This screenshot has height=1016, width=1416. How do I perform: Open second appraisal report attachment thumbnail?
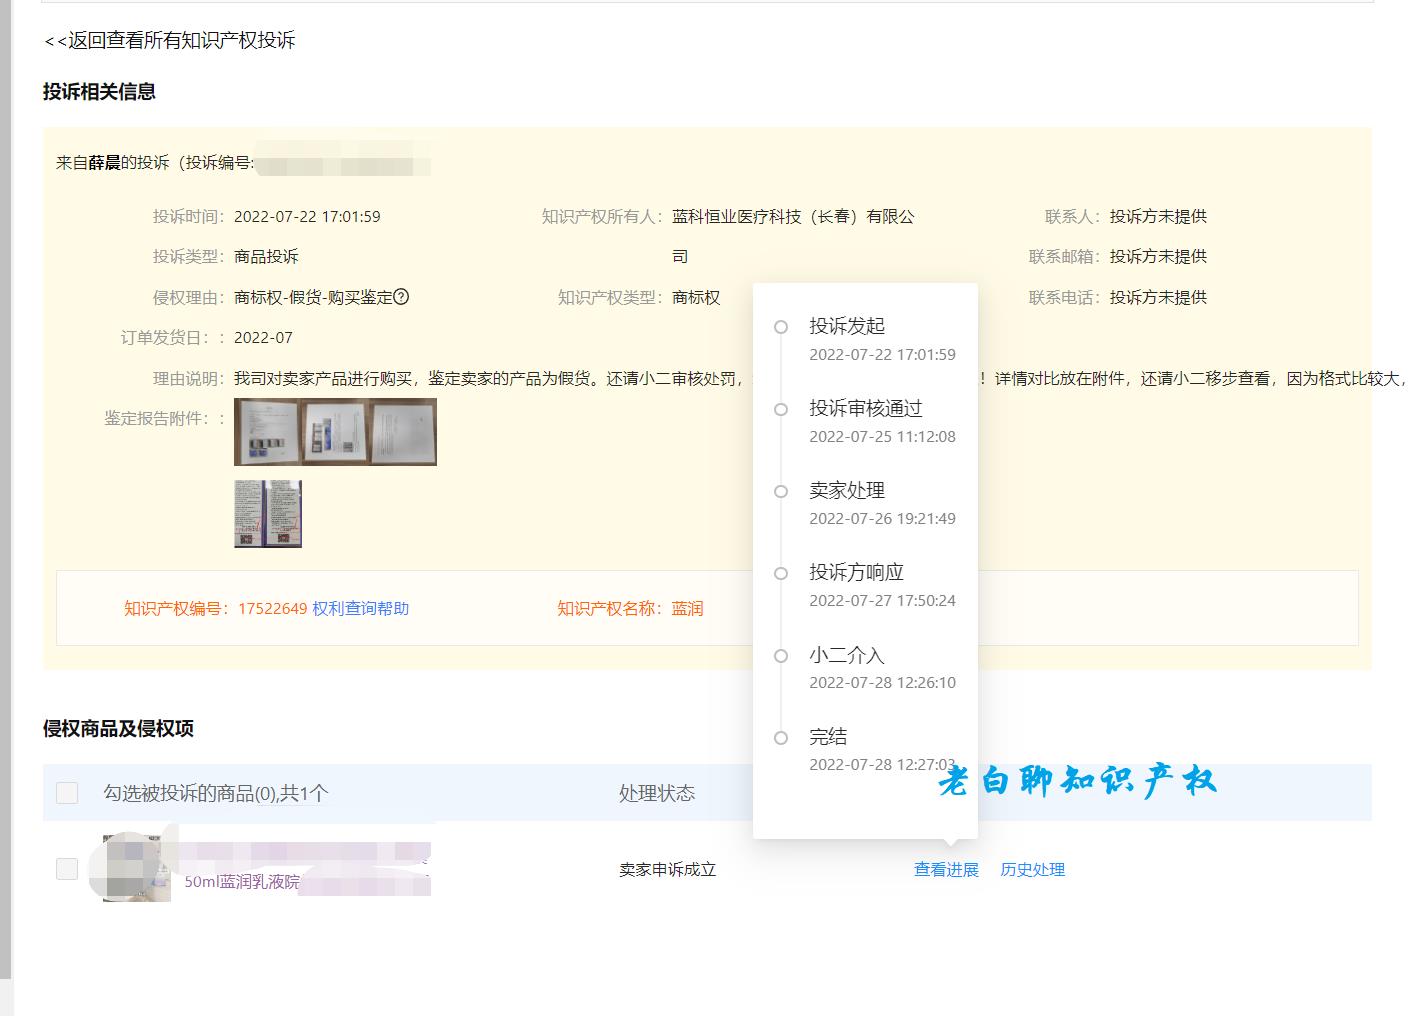point(336,432)
